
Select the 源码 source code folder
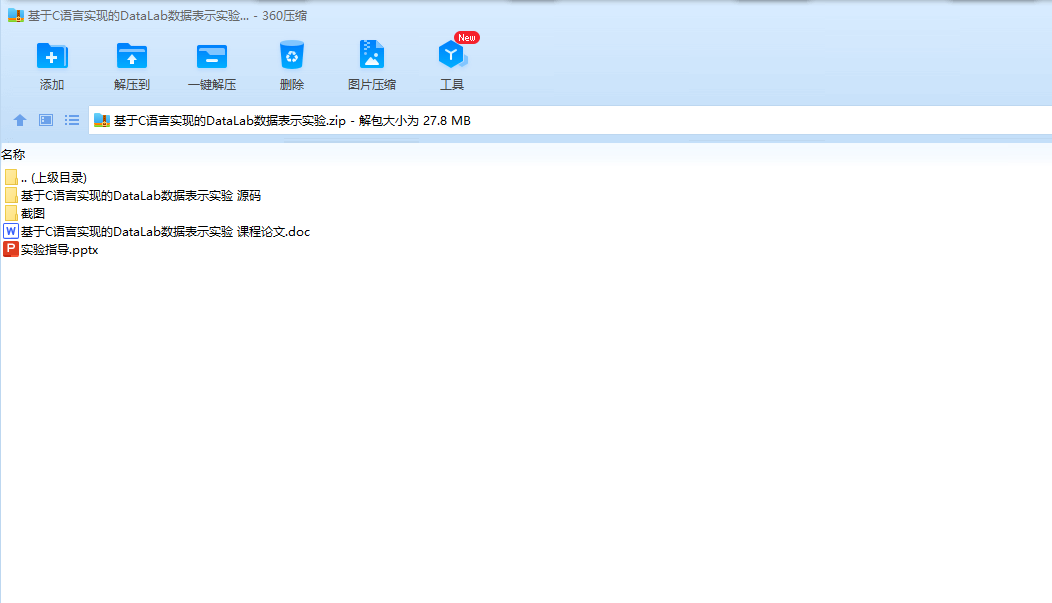tap(132, 196)
